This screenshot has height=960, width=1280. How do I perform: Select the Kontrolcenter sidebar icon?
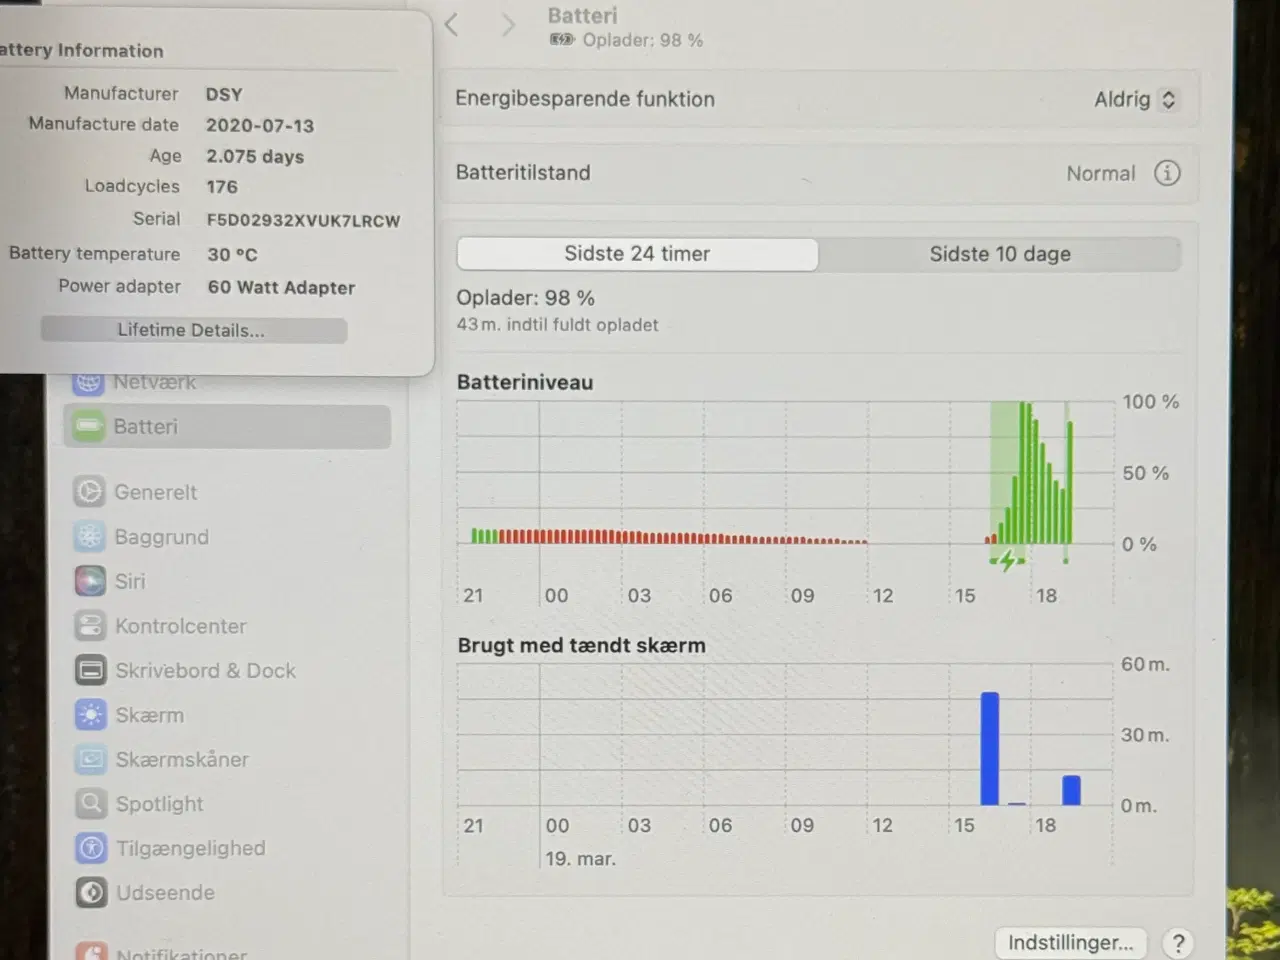click(90, 626)
